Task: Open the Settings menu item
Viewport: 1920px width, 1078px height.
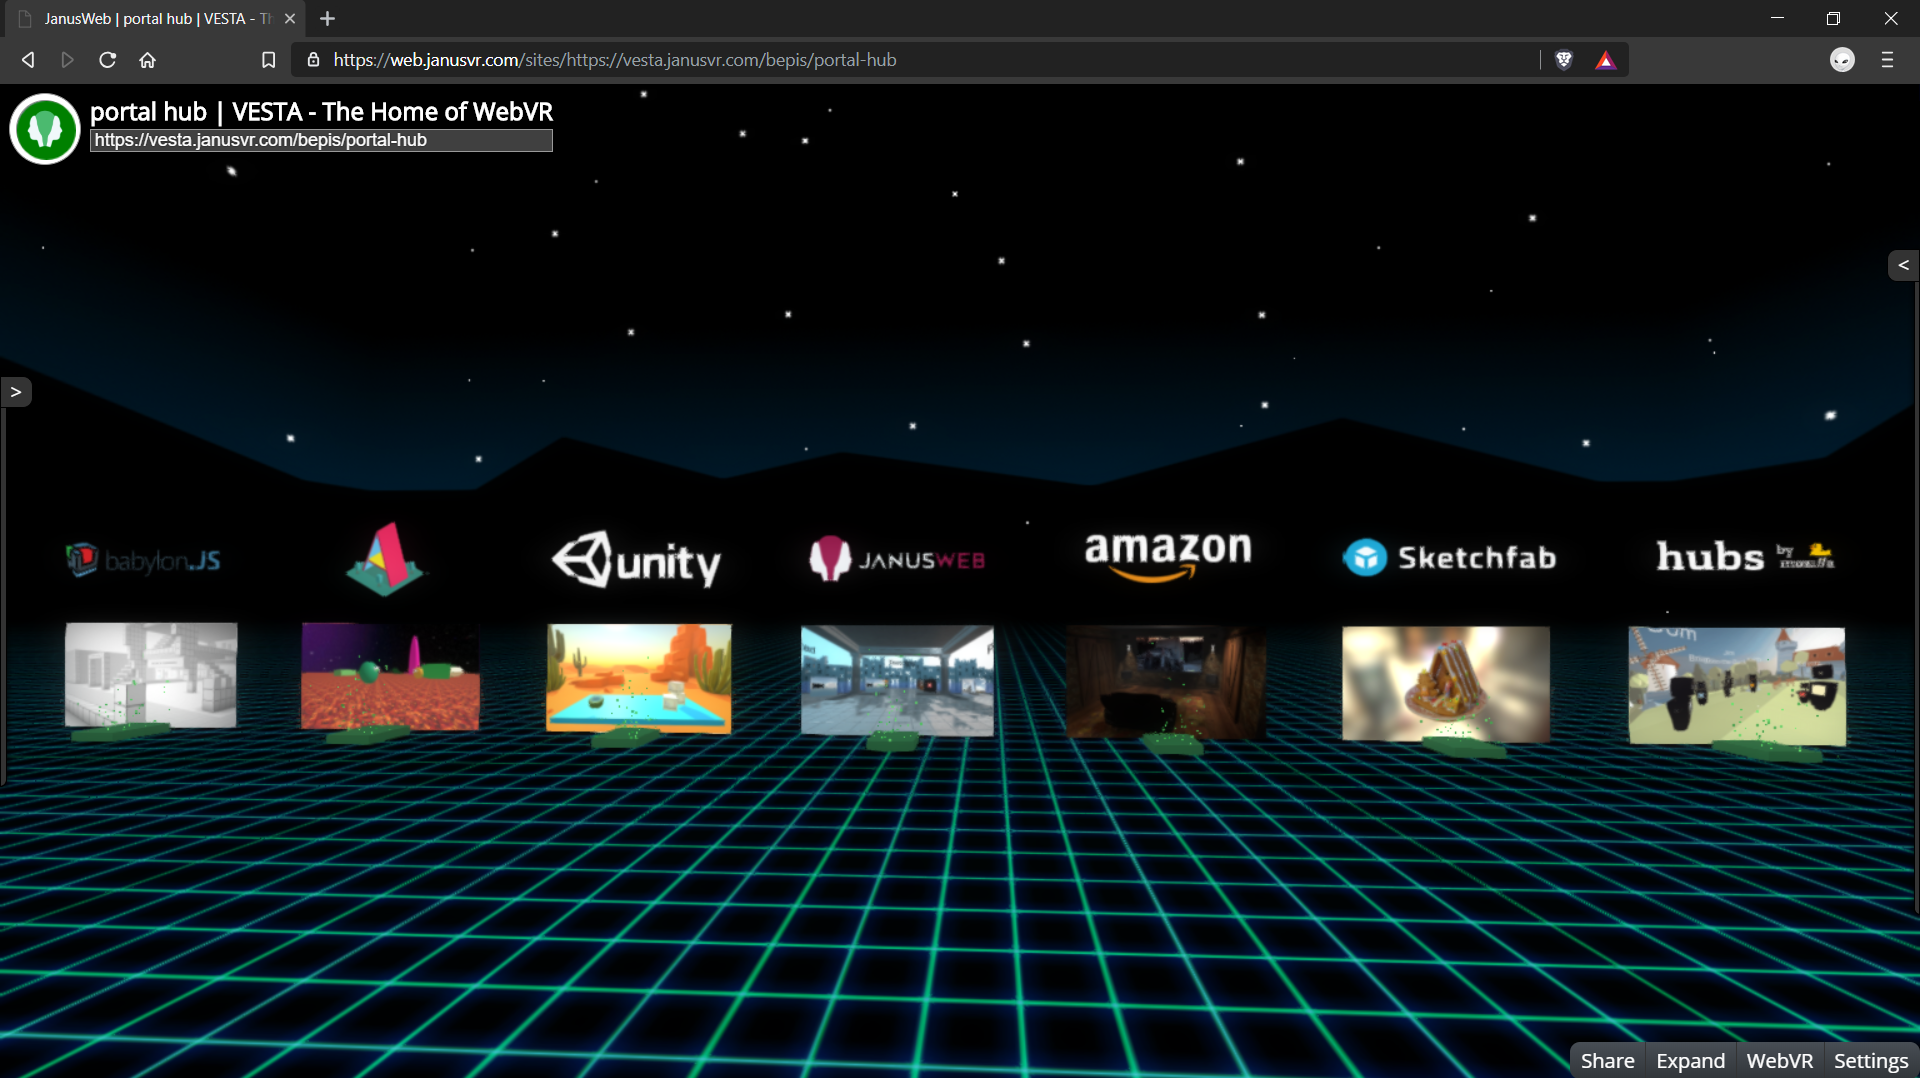Action: click(x=1870, y=1060)
